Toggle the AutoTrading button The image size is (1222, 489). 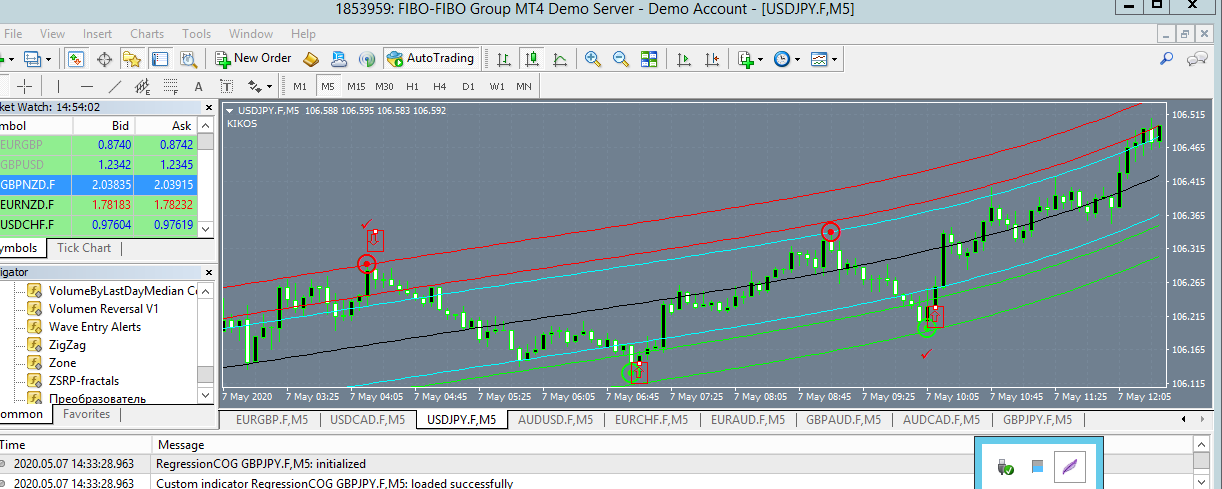pos(430,59)
